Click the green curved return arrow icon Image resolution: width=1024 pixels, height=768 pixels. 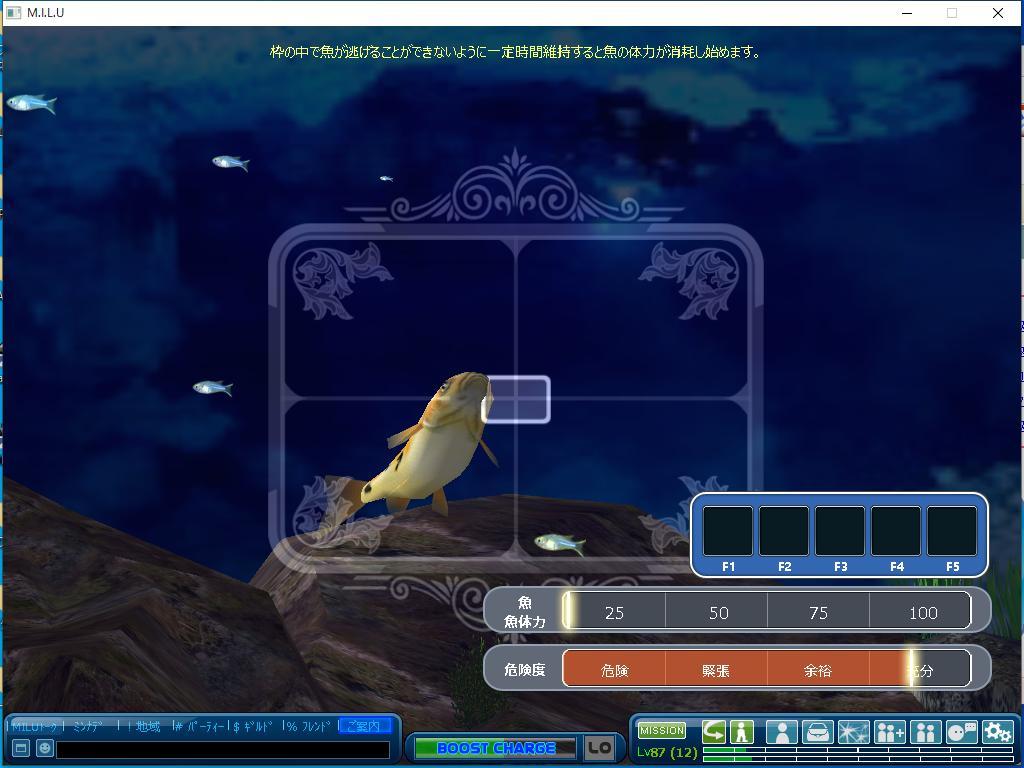tap(713, 731)
